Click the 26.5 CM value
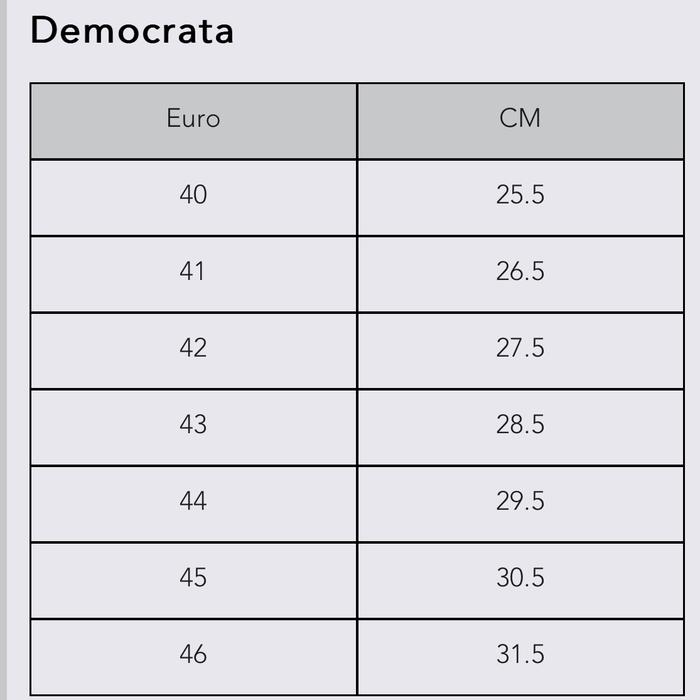700x700 pixels. click(x=520, y=271)
